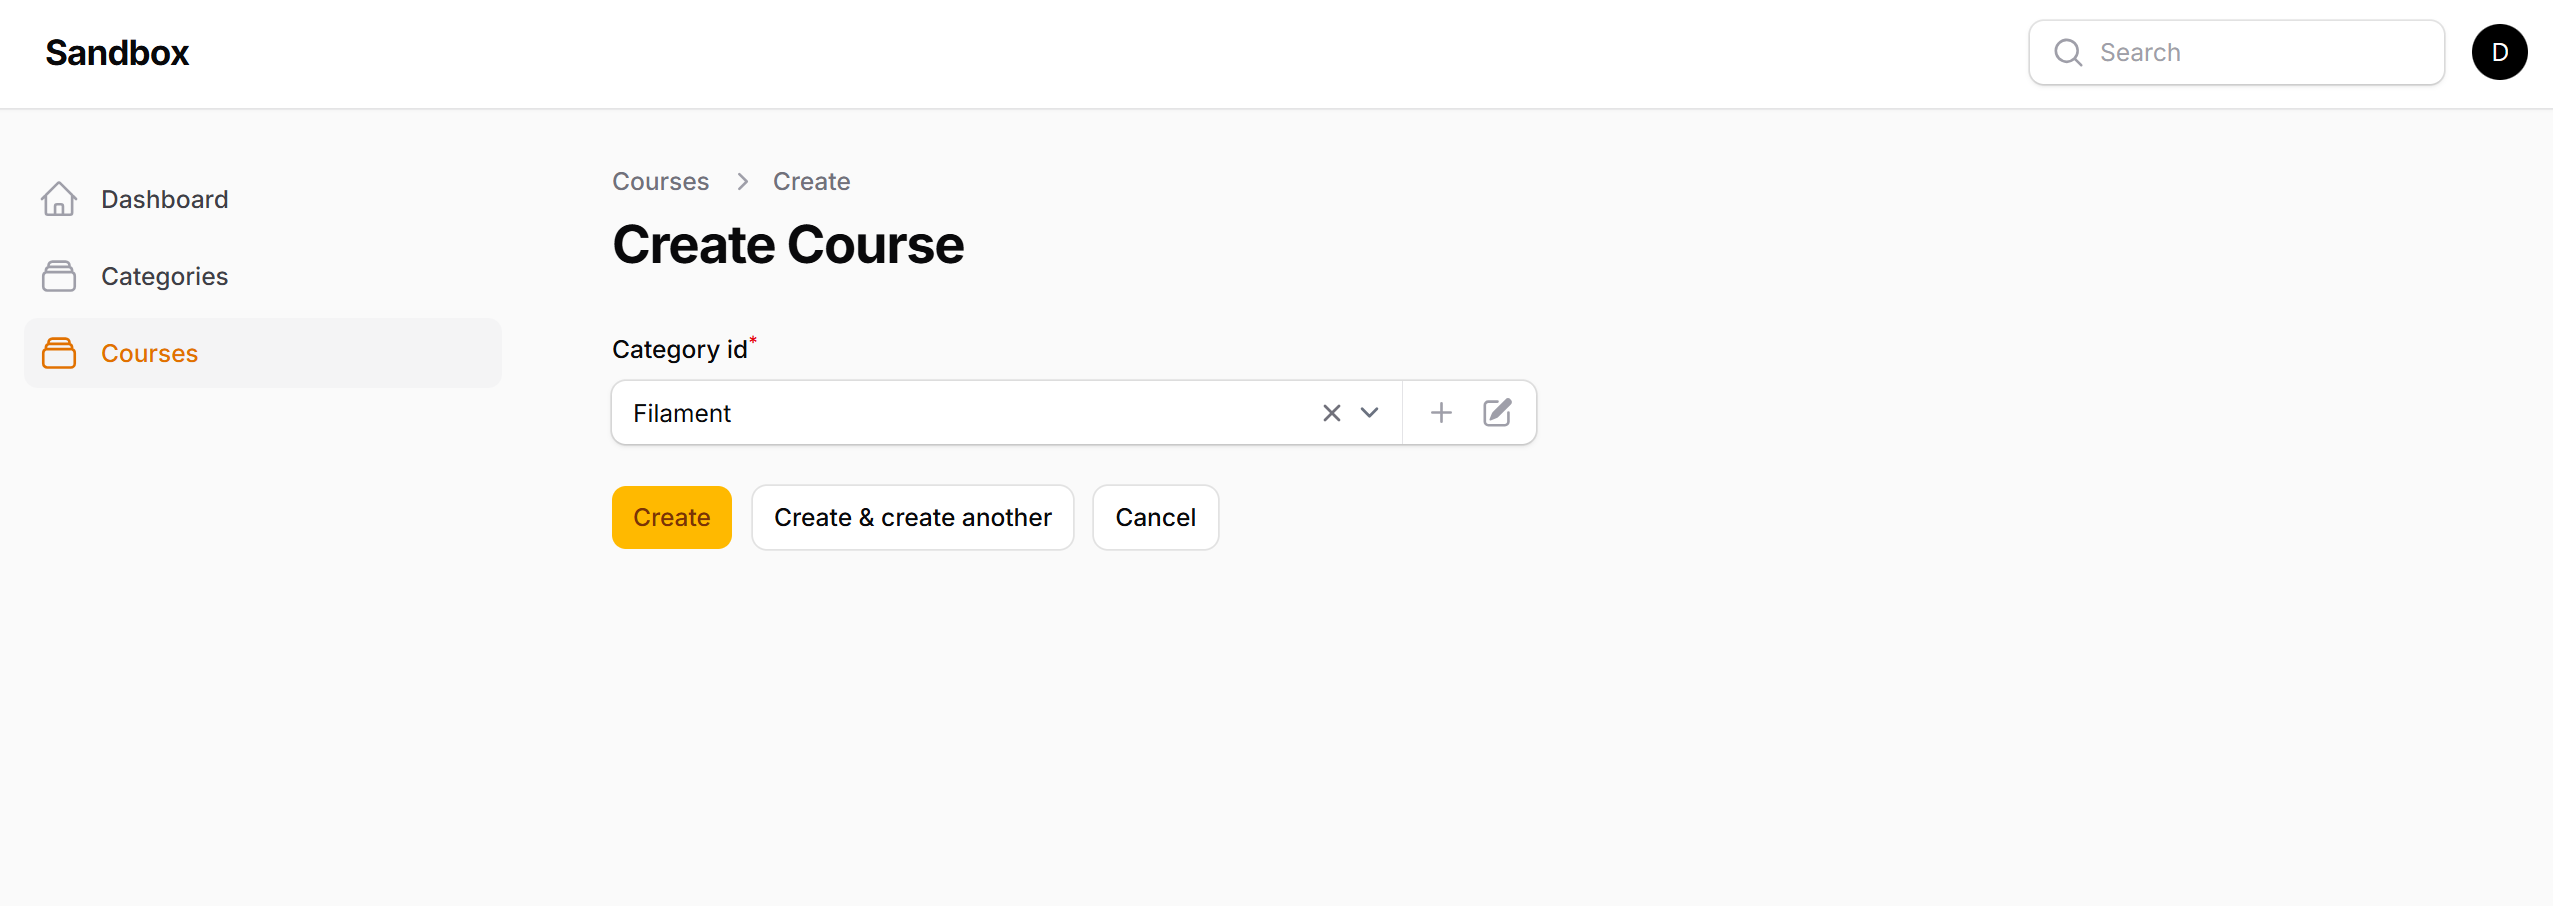Open the Courses breadcrumb link
The width and height of the screenshot is (2553, 906).
tap(660, 181)
